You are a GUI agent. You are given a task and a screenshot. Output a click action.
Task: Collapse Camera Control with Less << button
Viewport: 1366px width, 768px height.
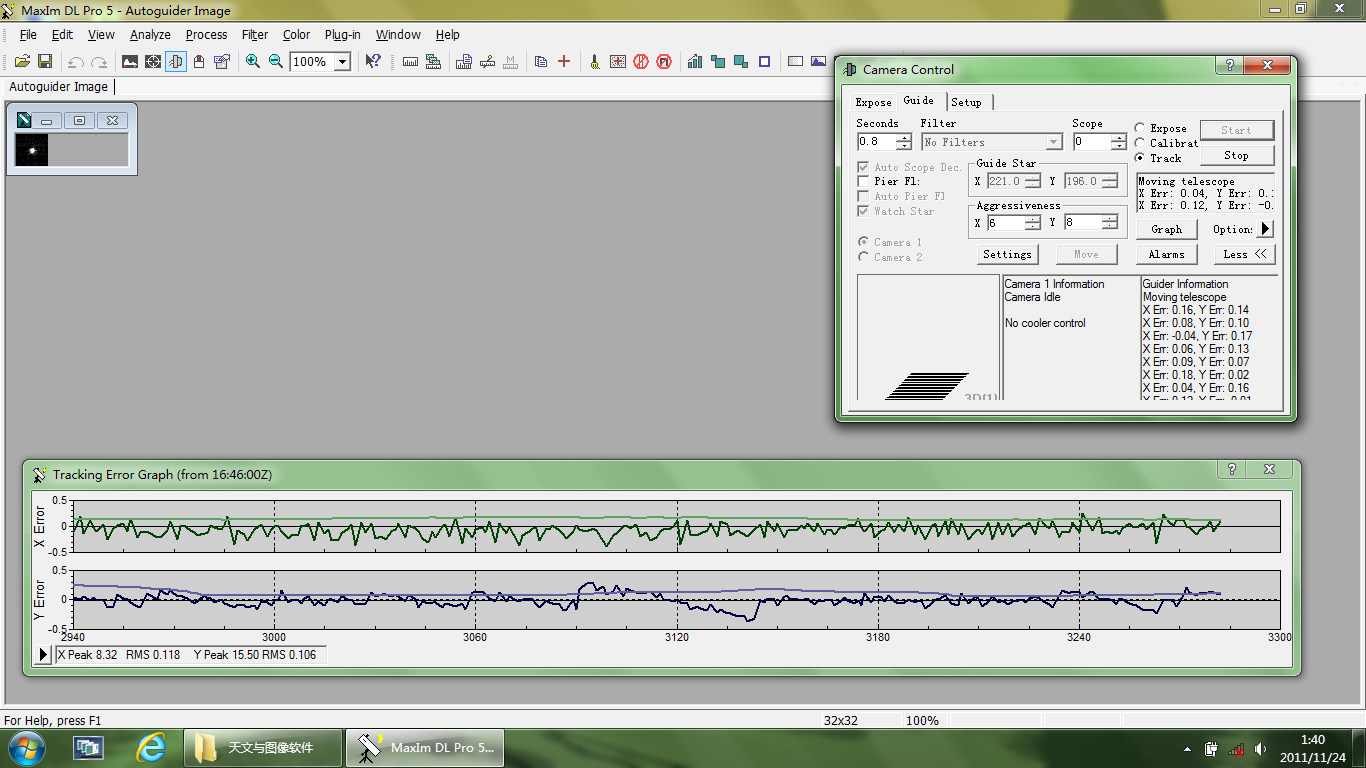coord(1244,254)
